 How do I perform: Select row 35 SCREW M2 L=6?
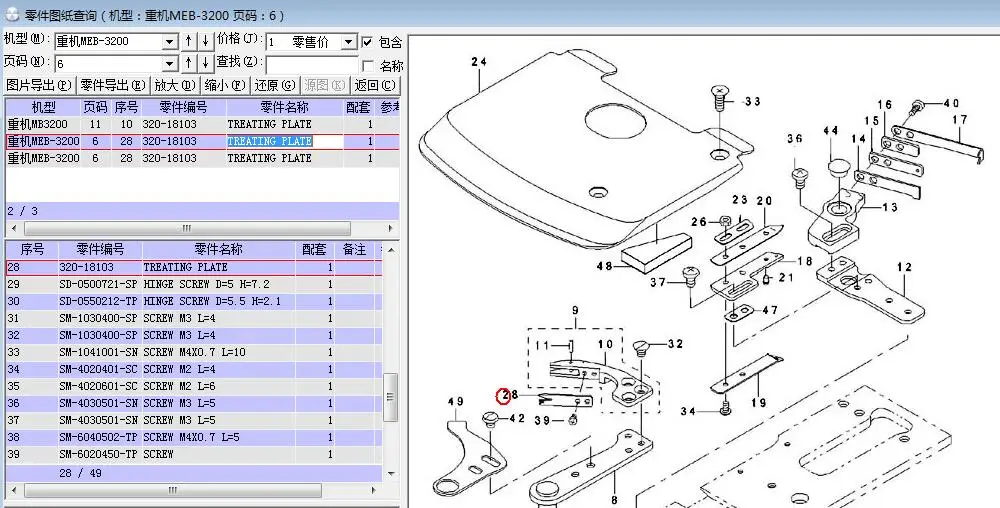point(194,386)
